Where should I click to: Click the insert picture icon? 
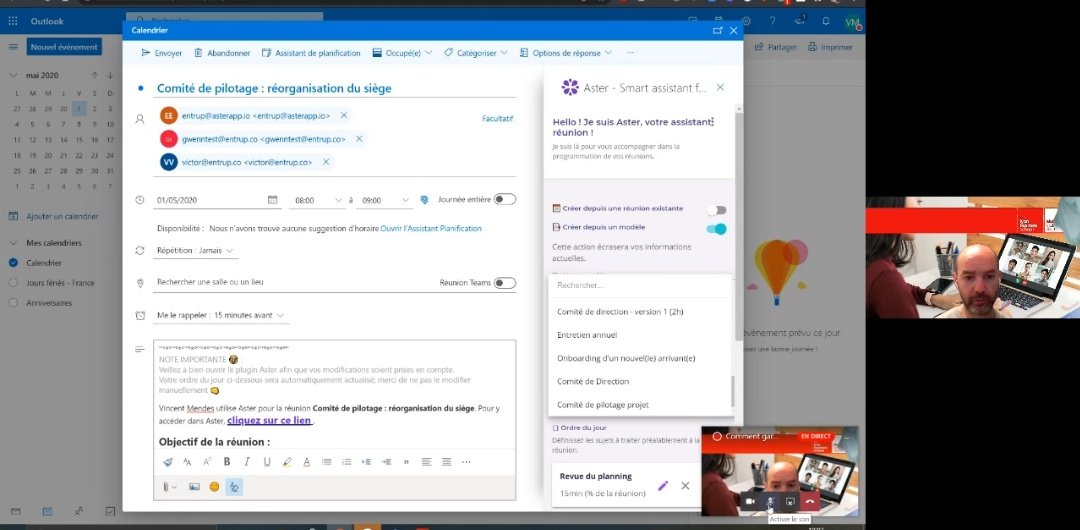[194, 487]
